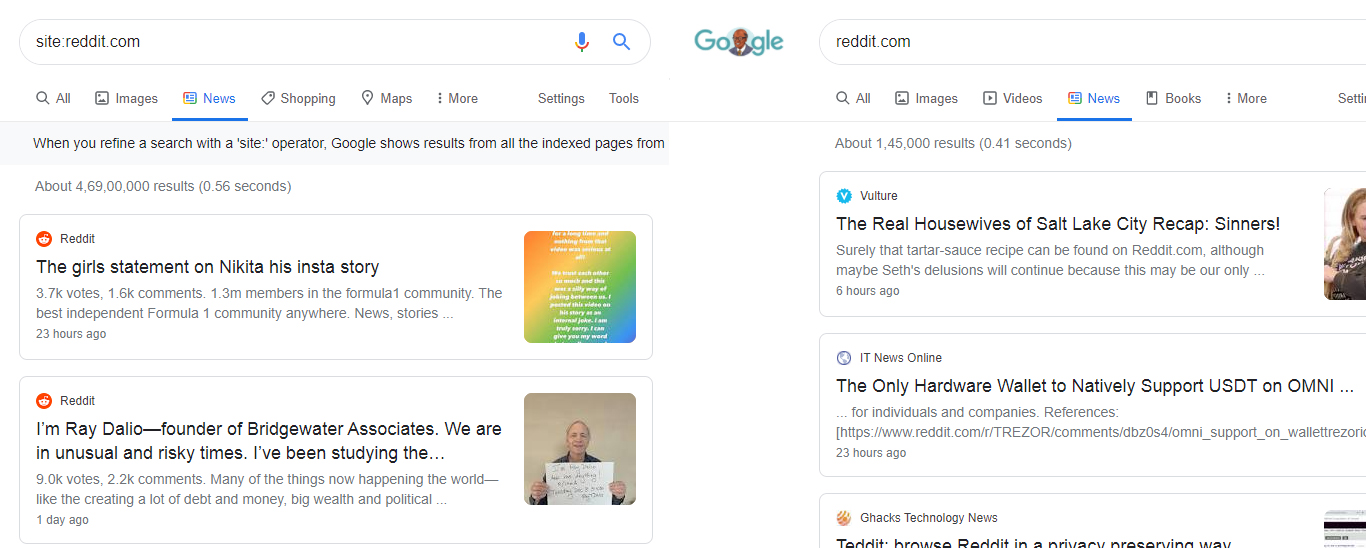Click the voice search microphone icon

point(582,41)
